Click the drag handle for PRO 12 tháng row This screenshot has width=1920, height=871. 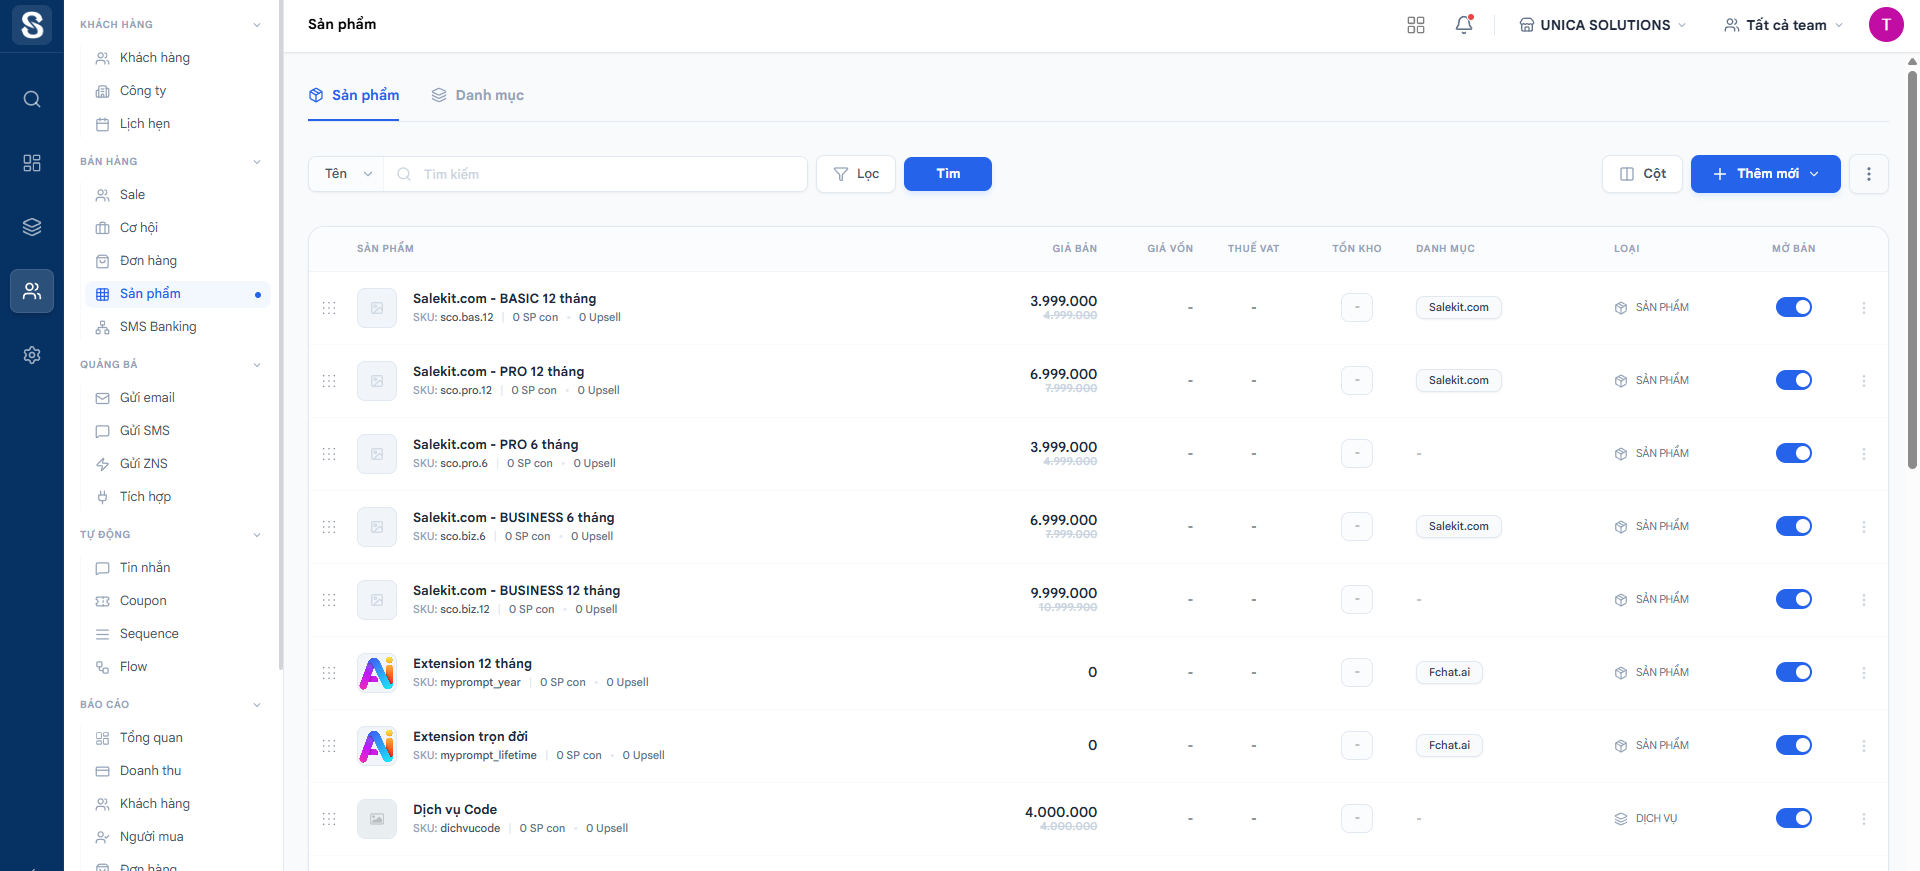point(329,381)
